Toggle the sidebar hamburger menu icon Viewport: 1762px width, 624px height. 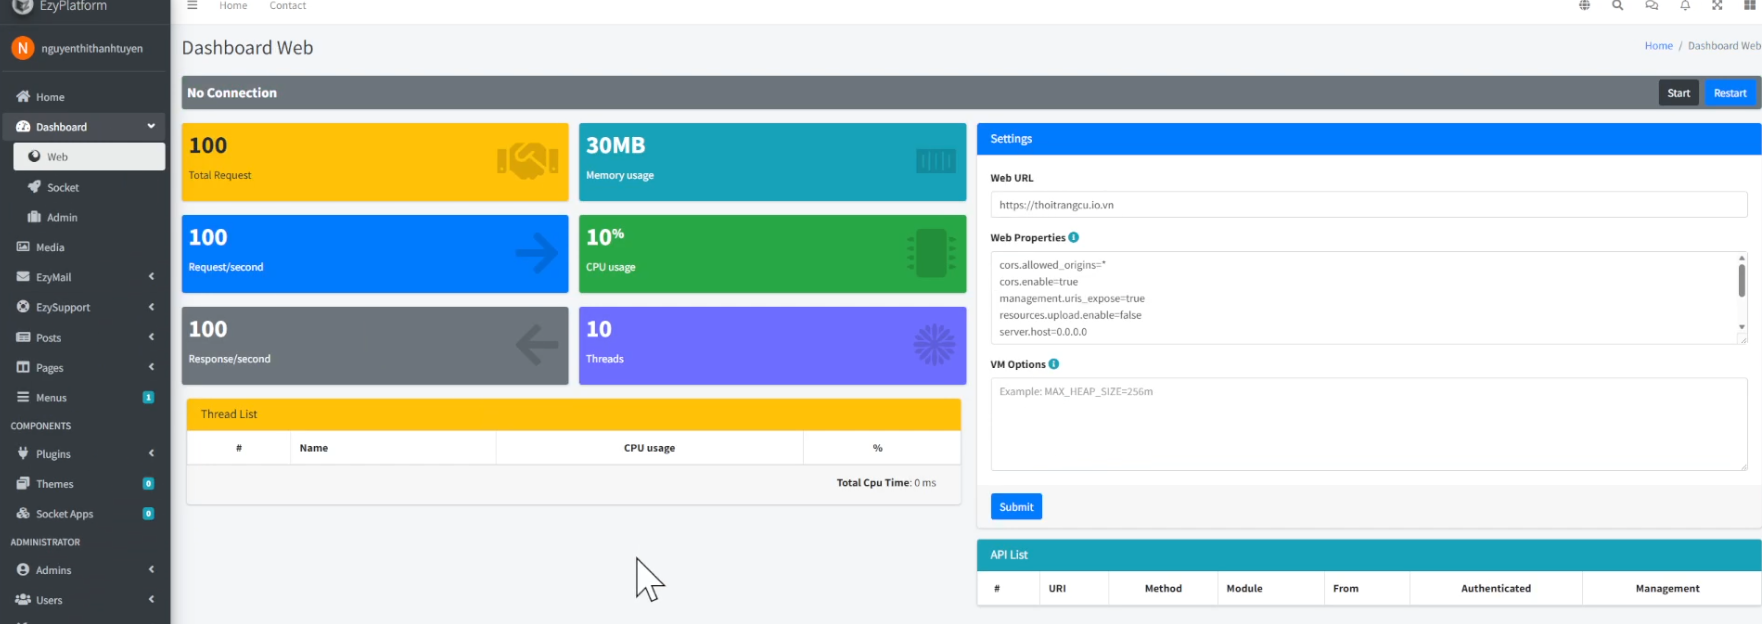pyautogui.click(x=192, y=6)
